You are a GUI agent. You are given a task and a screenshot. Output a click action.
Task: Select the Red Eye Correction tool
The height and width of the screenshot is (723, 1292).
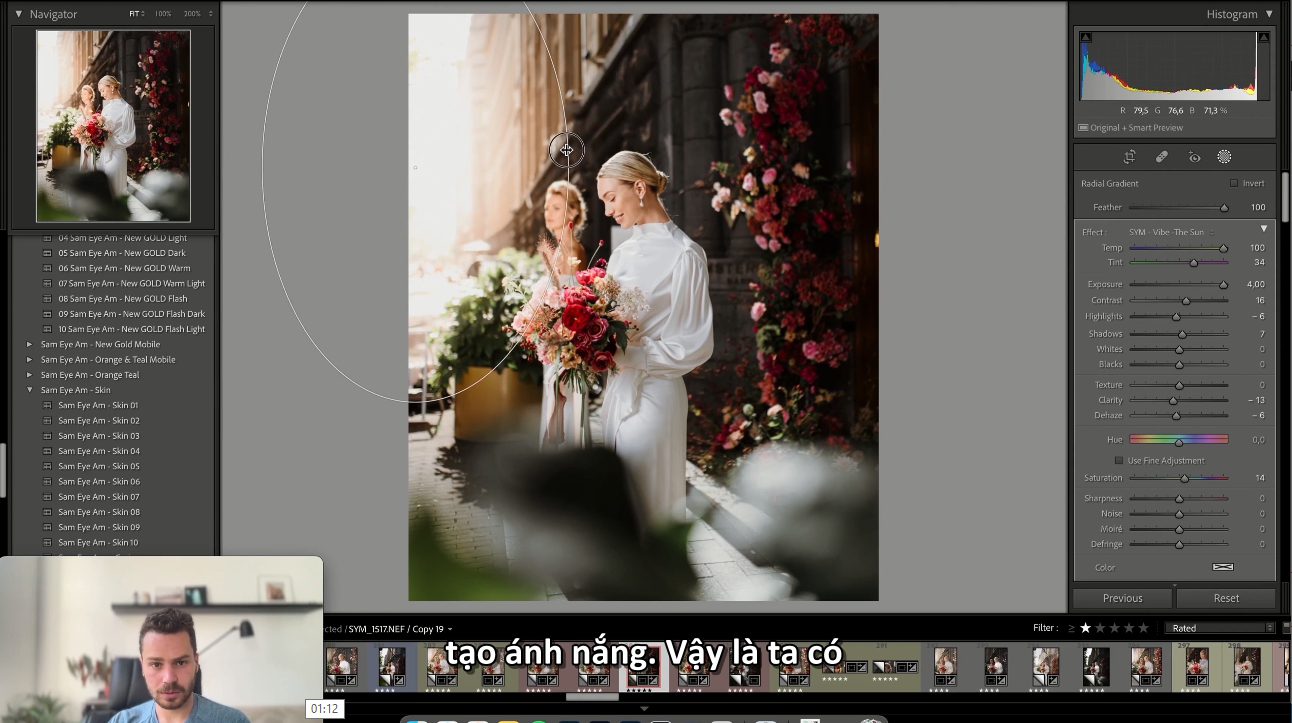click(x=1193, y=157)
